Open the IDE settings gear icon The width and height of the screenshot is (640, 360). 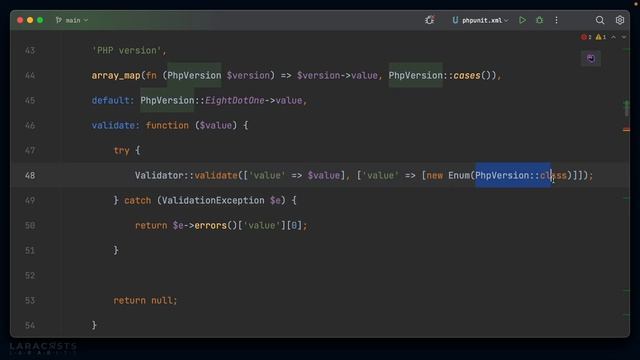tap(620, 20)
